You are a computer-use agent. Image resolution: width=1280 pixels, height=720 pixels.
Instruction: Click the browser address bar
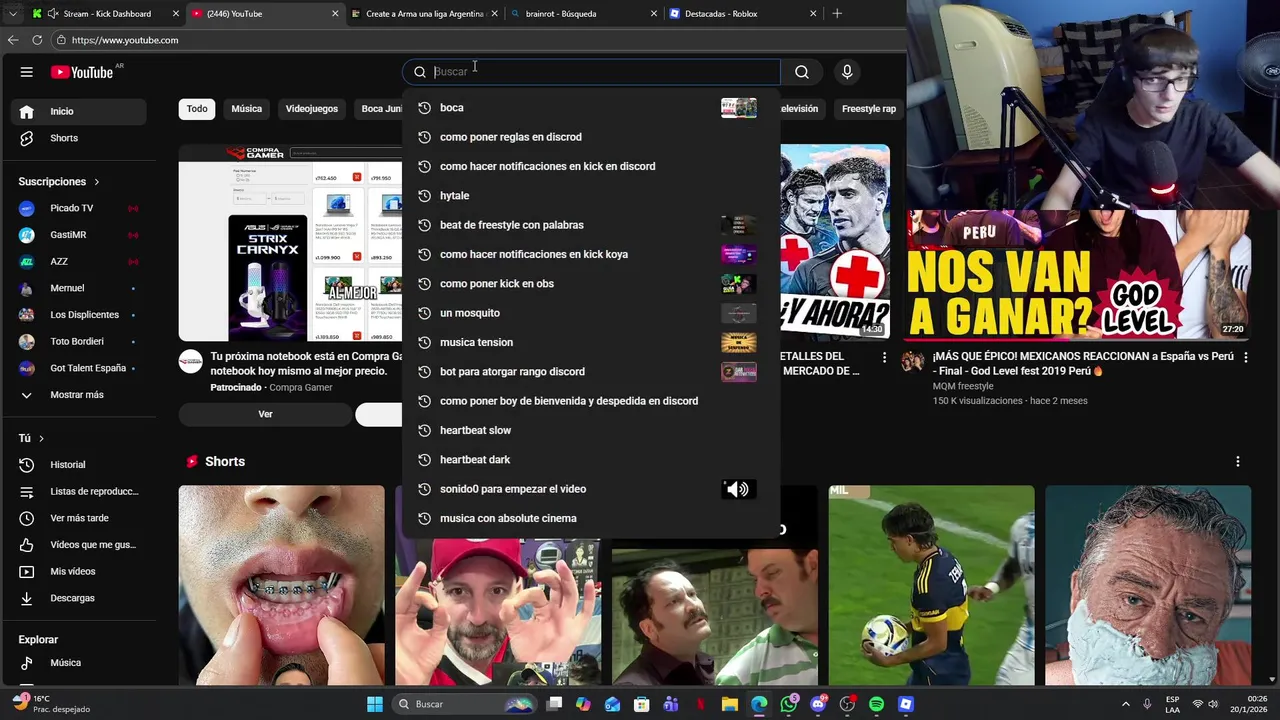tap(480, 40)
